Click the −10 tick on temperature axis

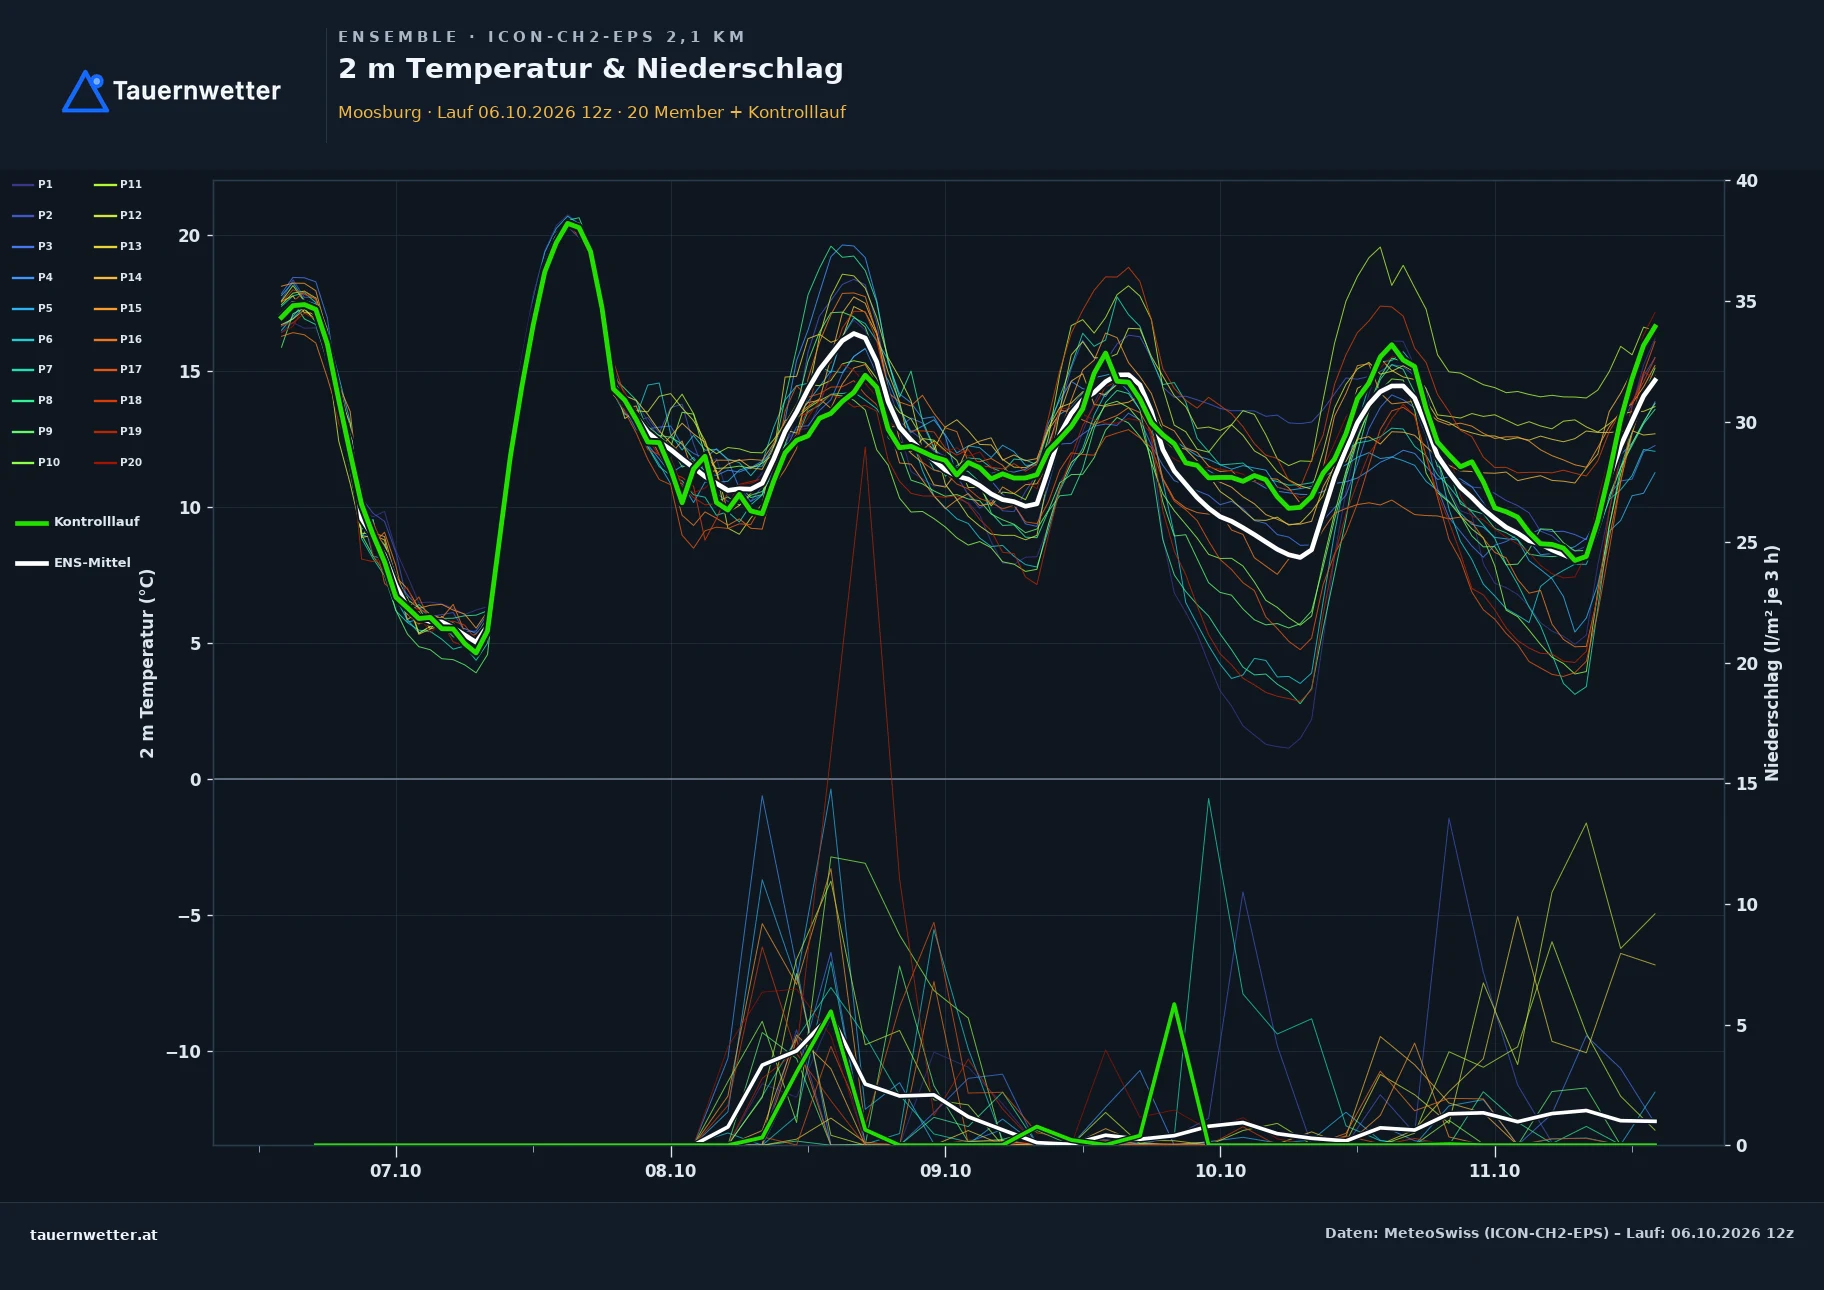tap(183, 1052)
